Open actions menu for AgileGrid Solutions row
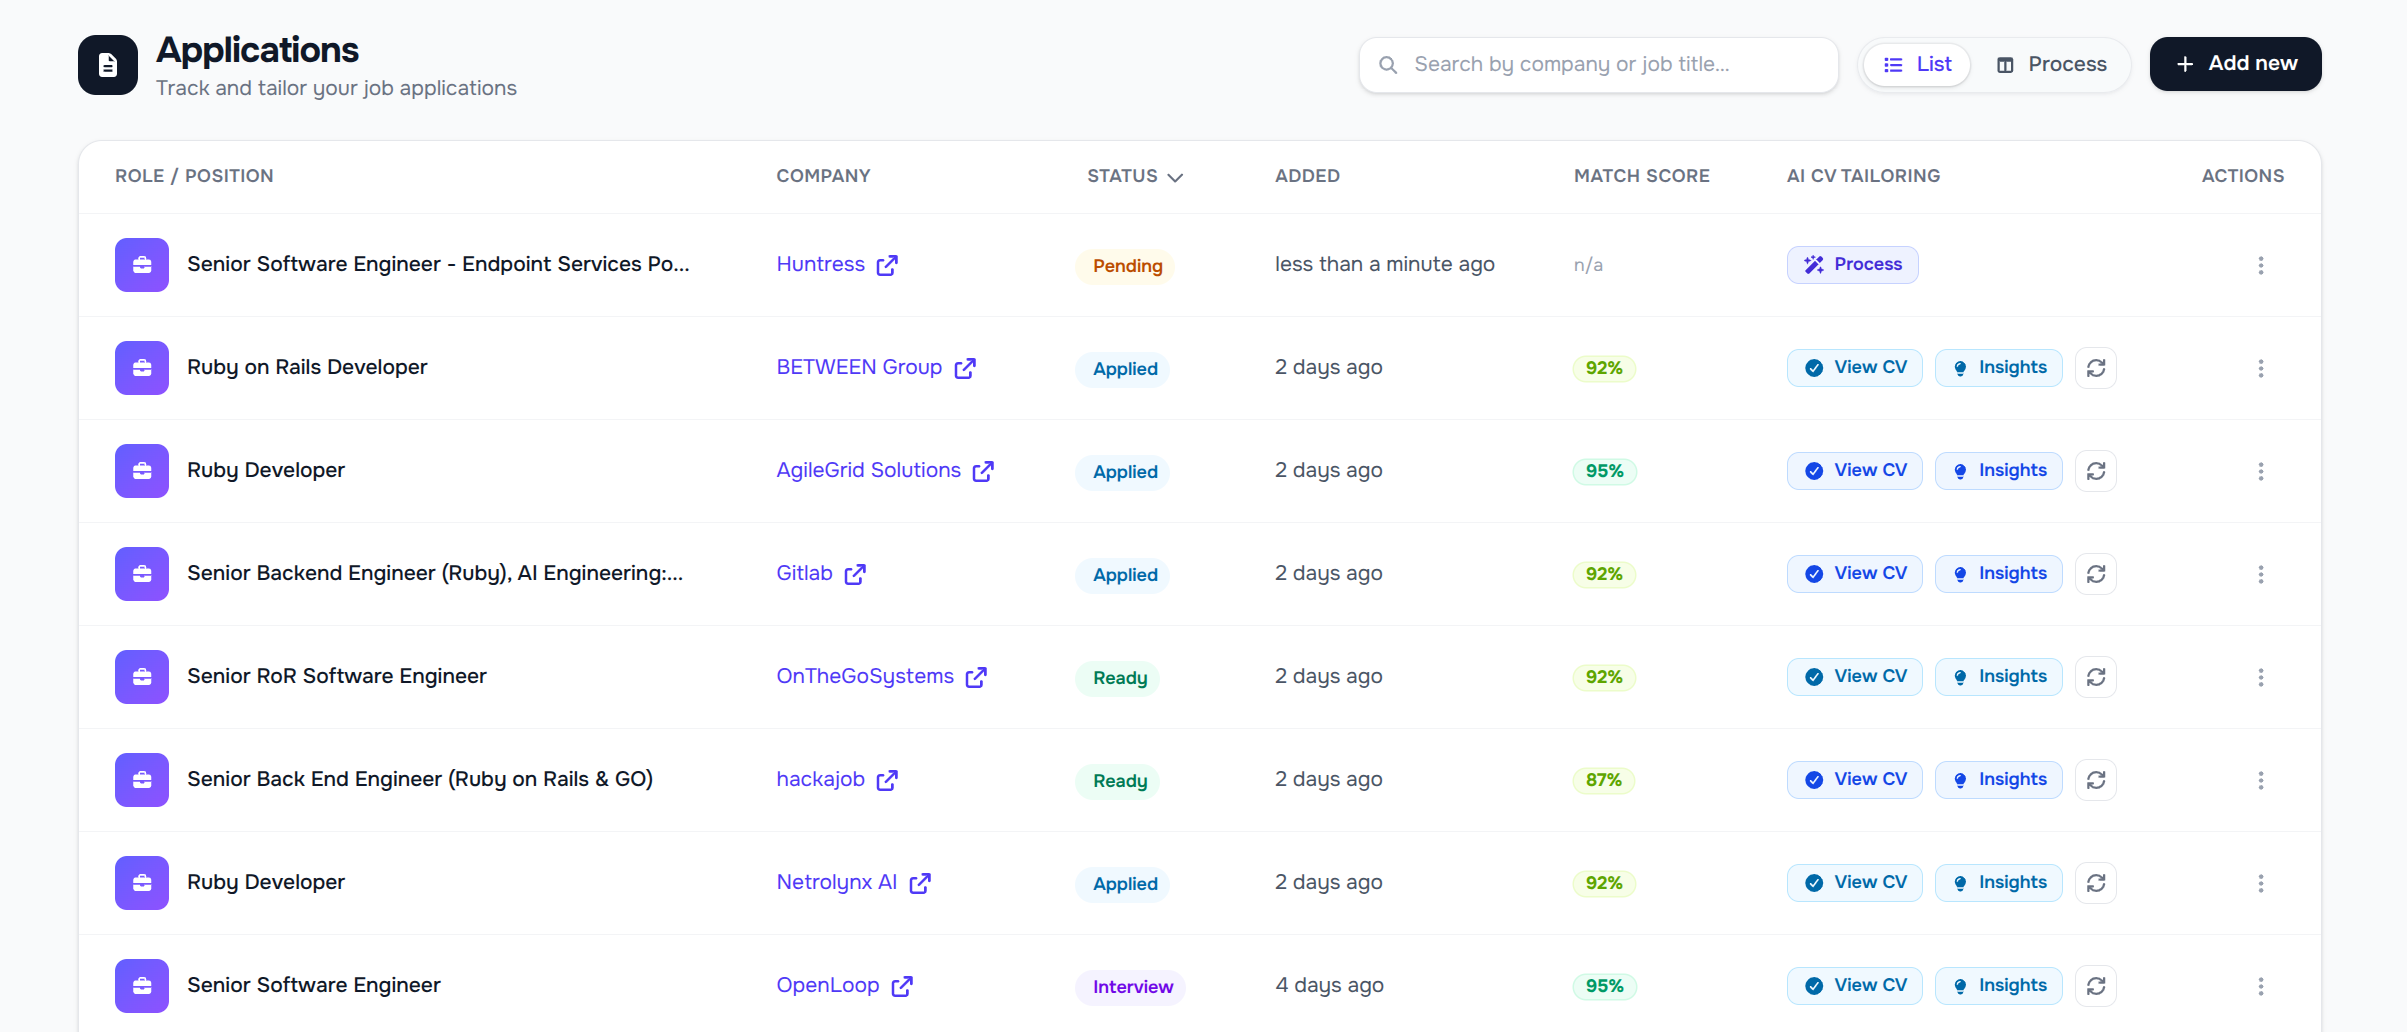The height and width of the screenshot is (1032, 2407). point(2260,471)
